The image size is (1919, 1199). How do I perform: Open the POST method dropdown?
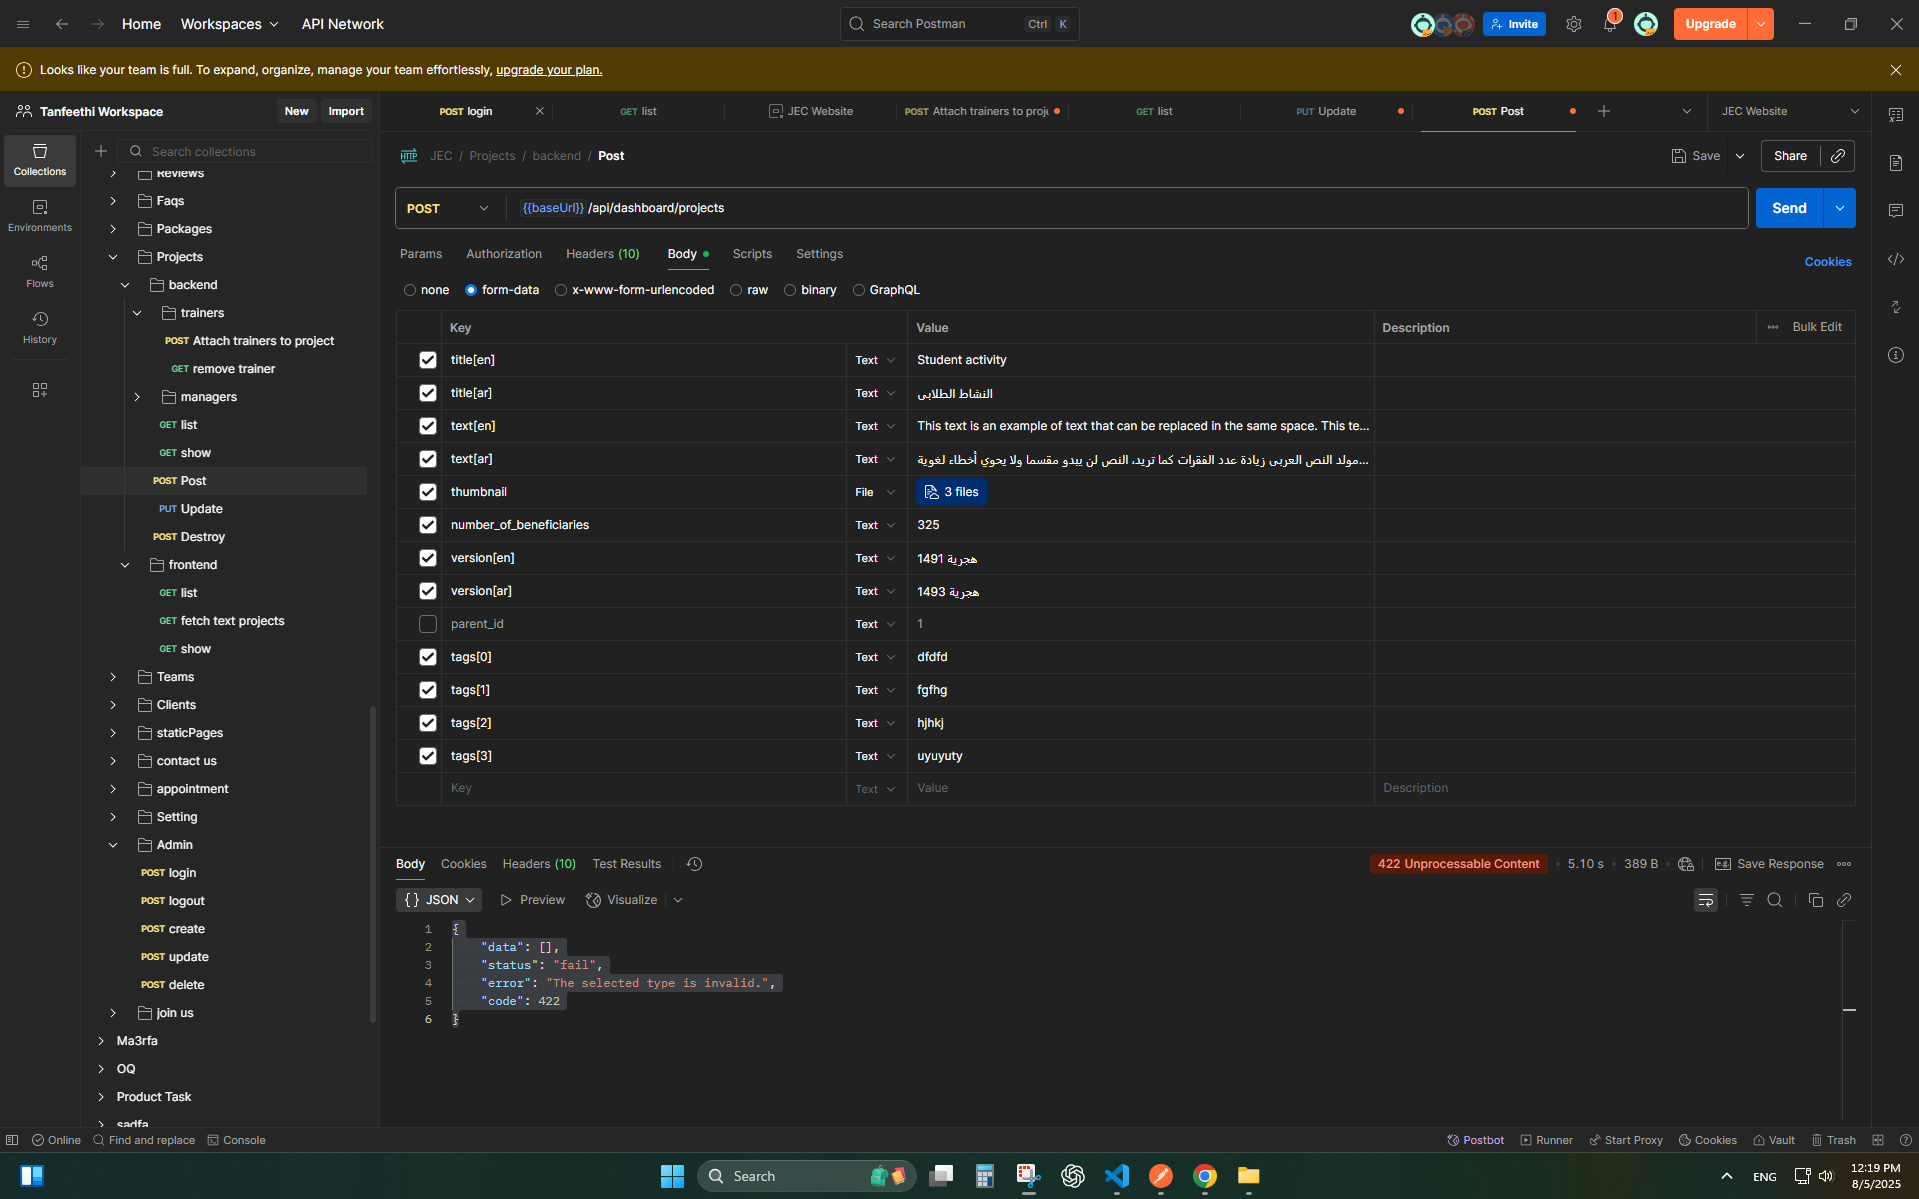[x=449, y=208]
